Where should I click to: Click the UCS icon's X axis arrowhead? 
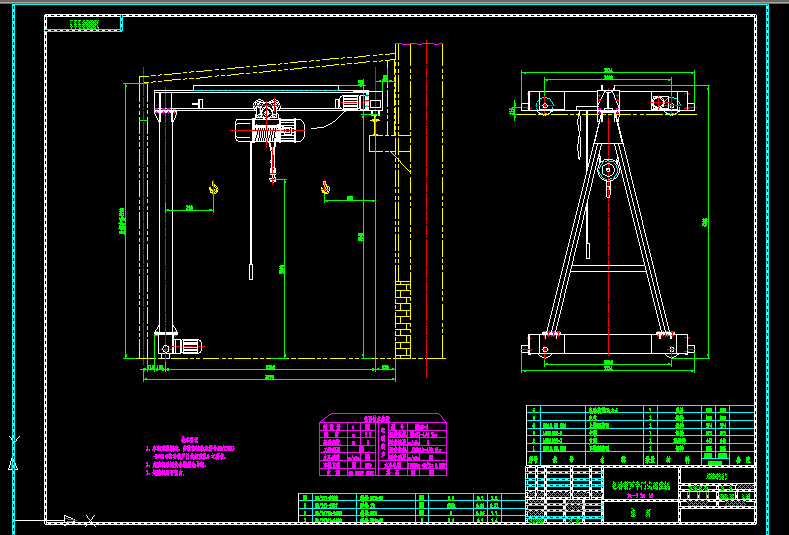(69, 520)
